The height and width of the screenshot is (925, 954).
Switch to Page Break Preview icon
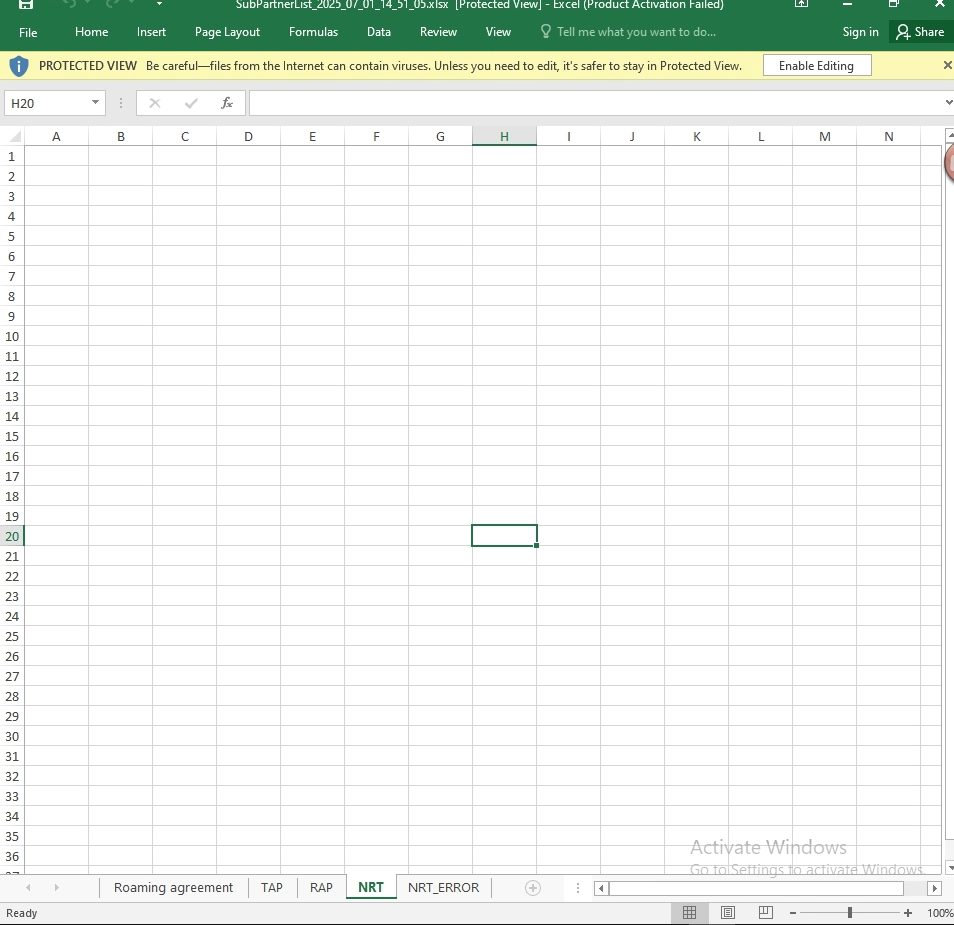(x=766, y=913)
